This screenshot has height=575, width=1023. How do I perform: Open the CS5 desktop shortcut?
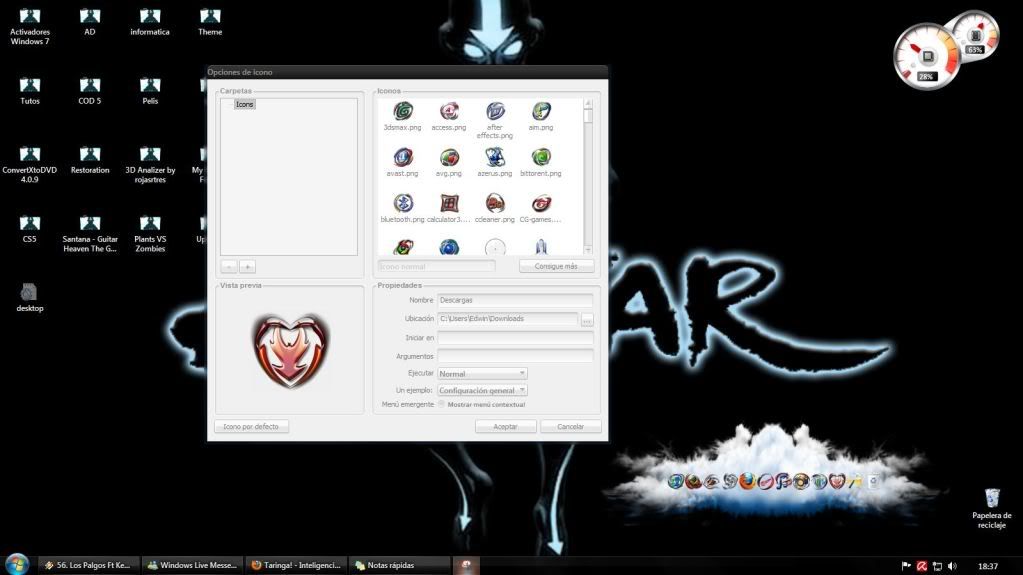[x=29, y=230]
